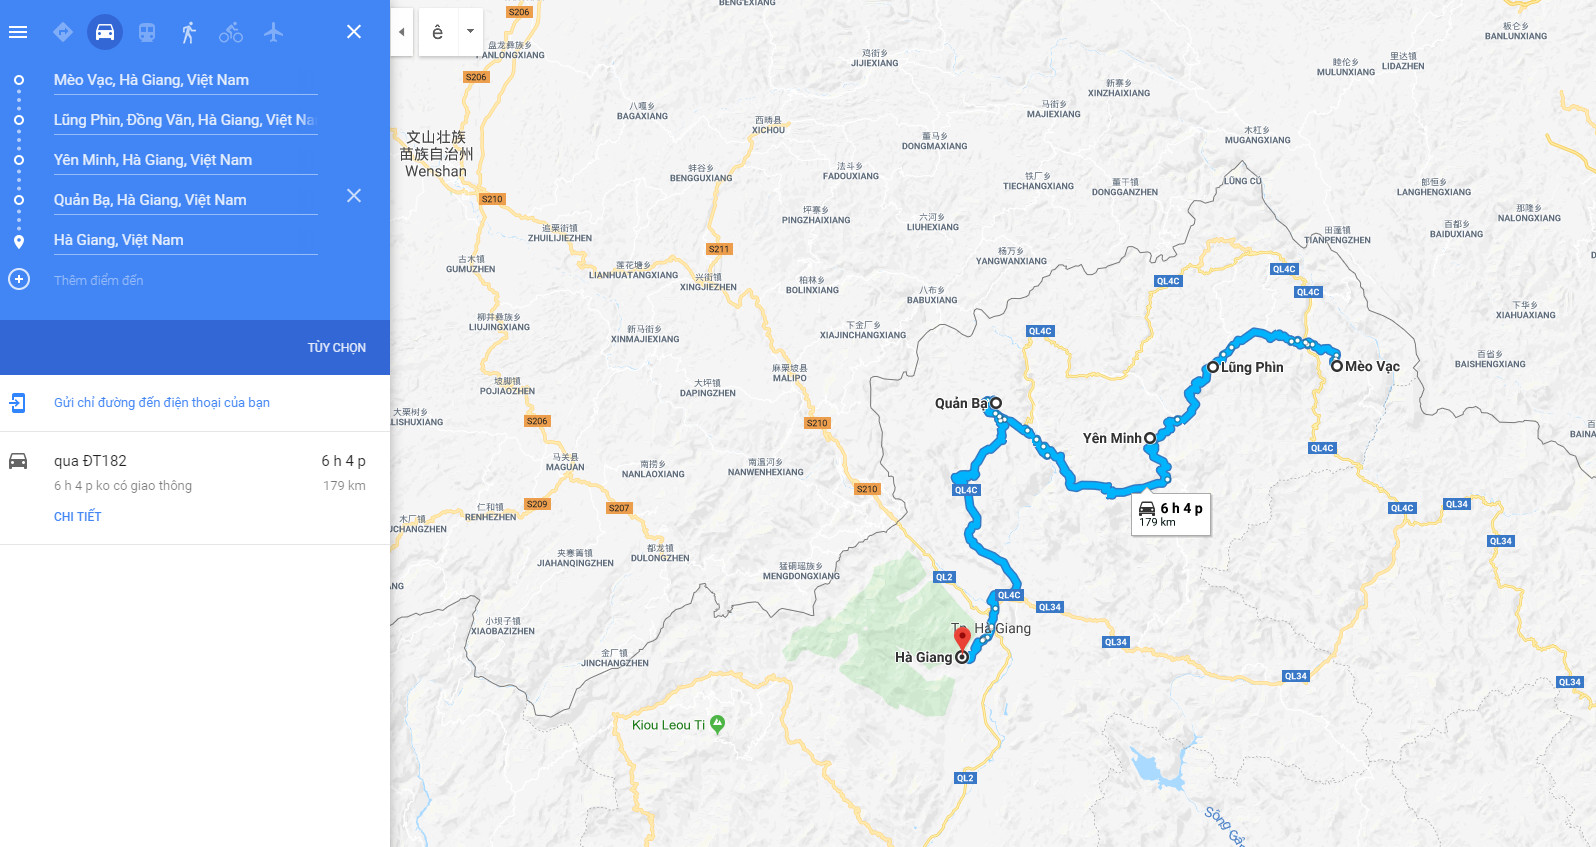The width and height of the screenshot is (1596, 847).
Task: Edit the Mèo Vạc starting point field
Action: [x=186, y=80]
